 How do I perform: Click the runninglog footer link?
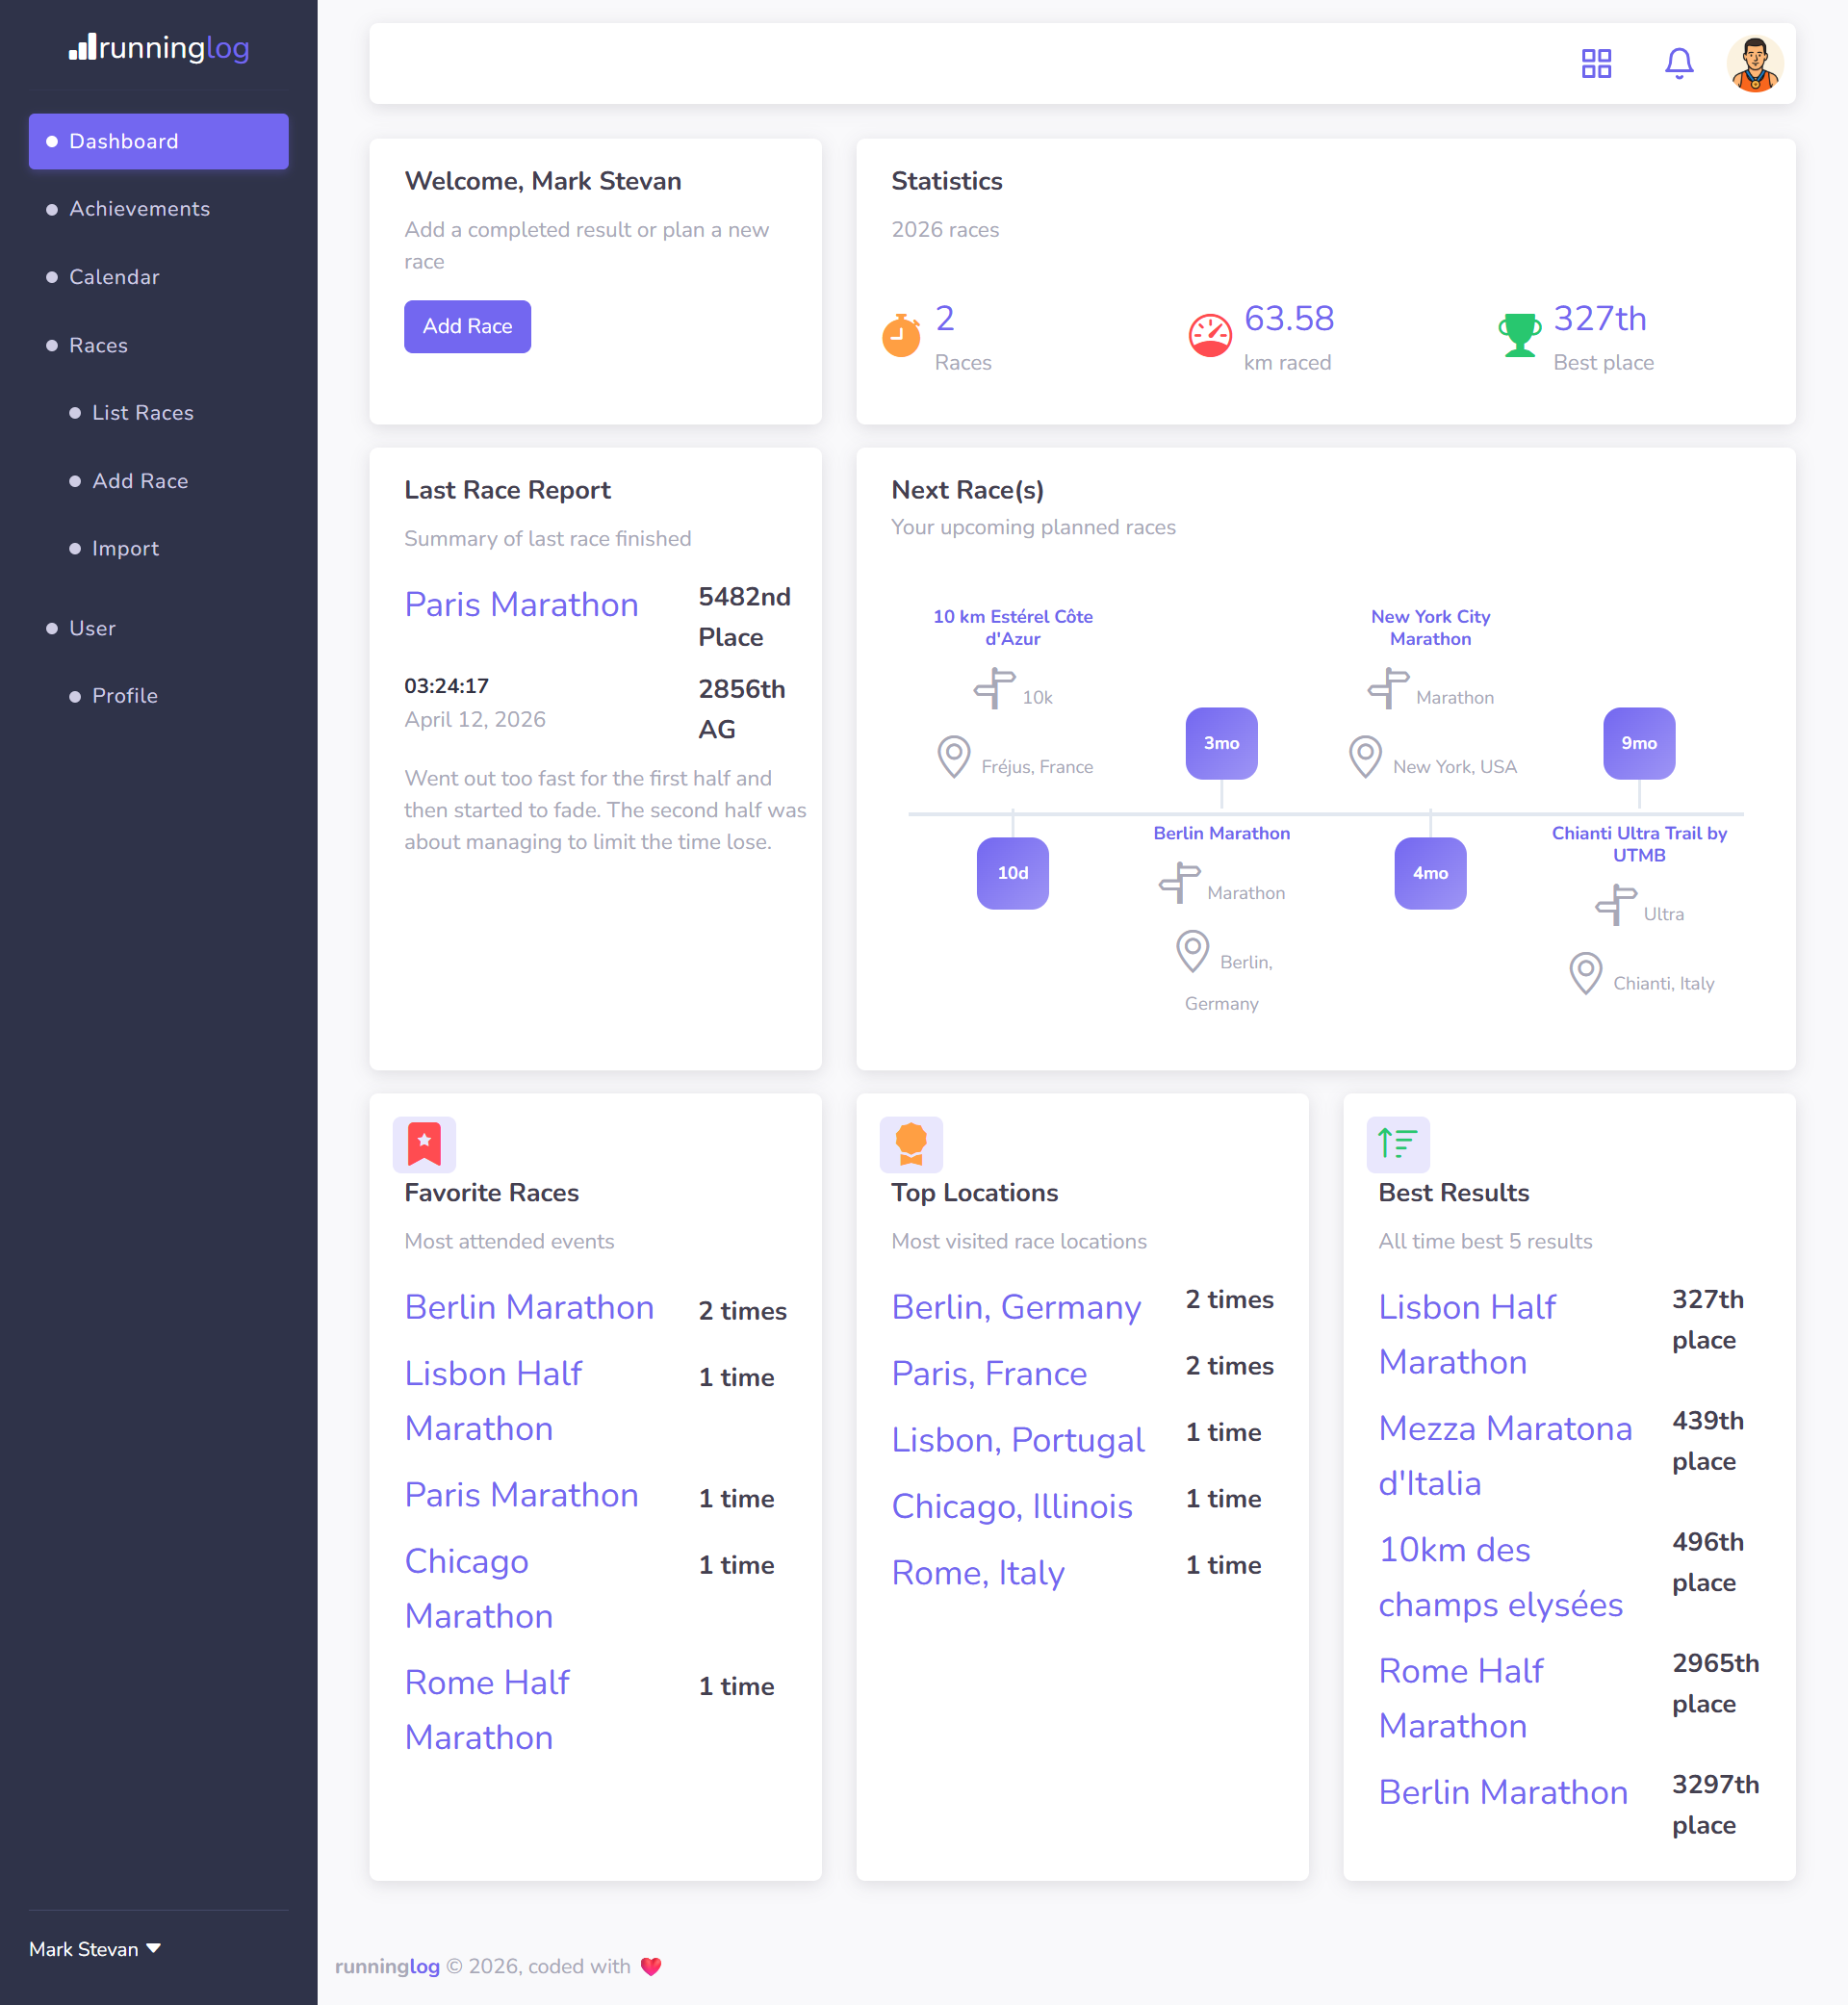[x=387, y=1966]
